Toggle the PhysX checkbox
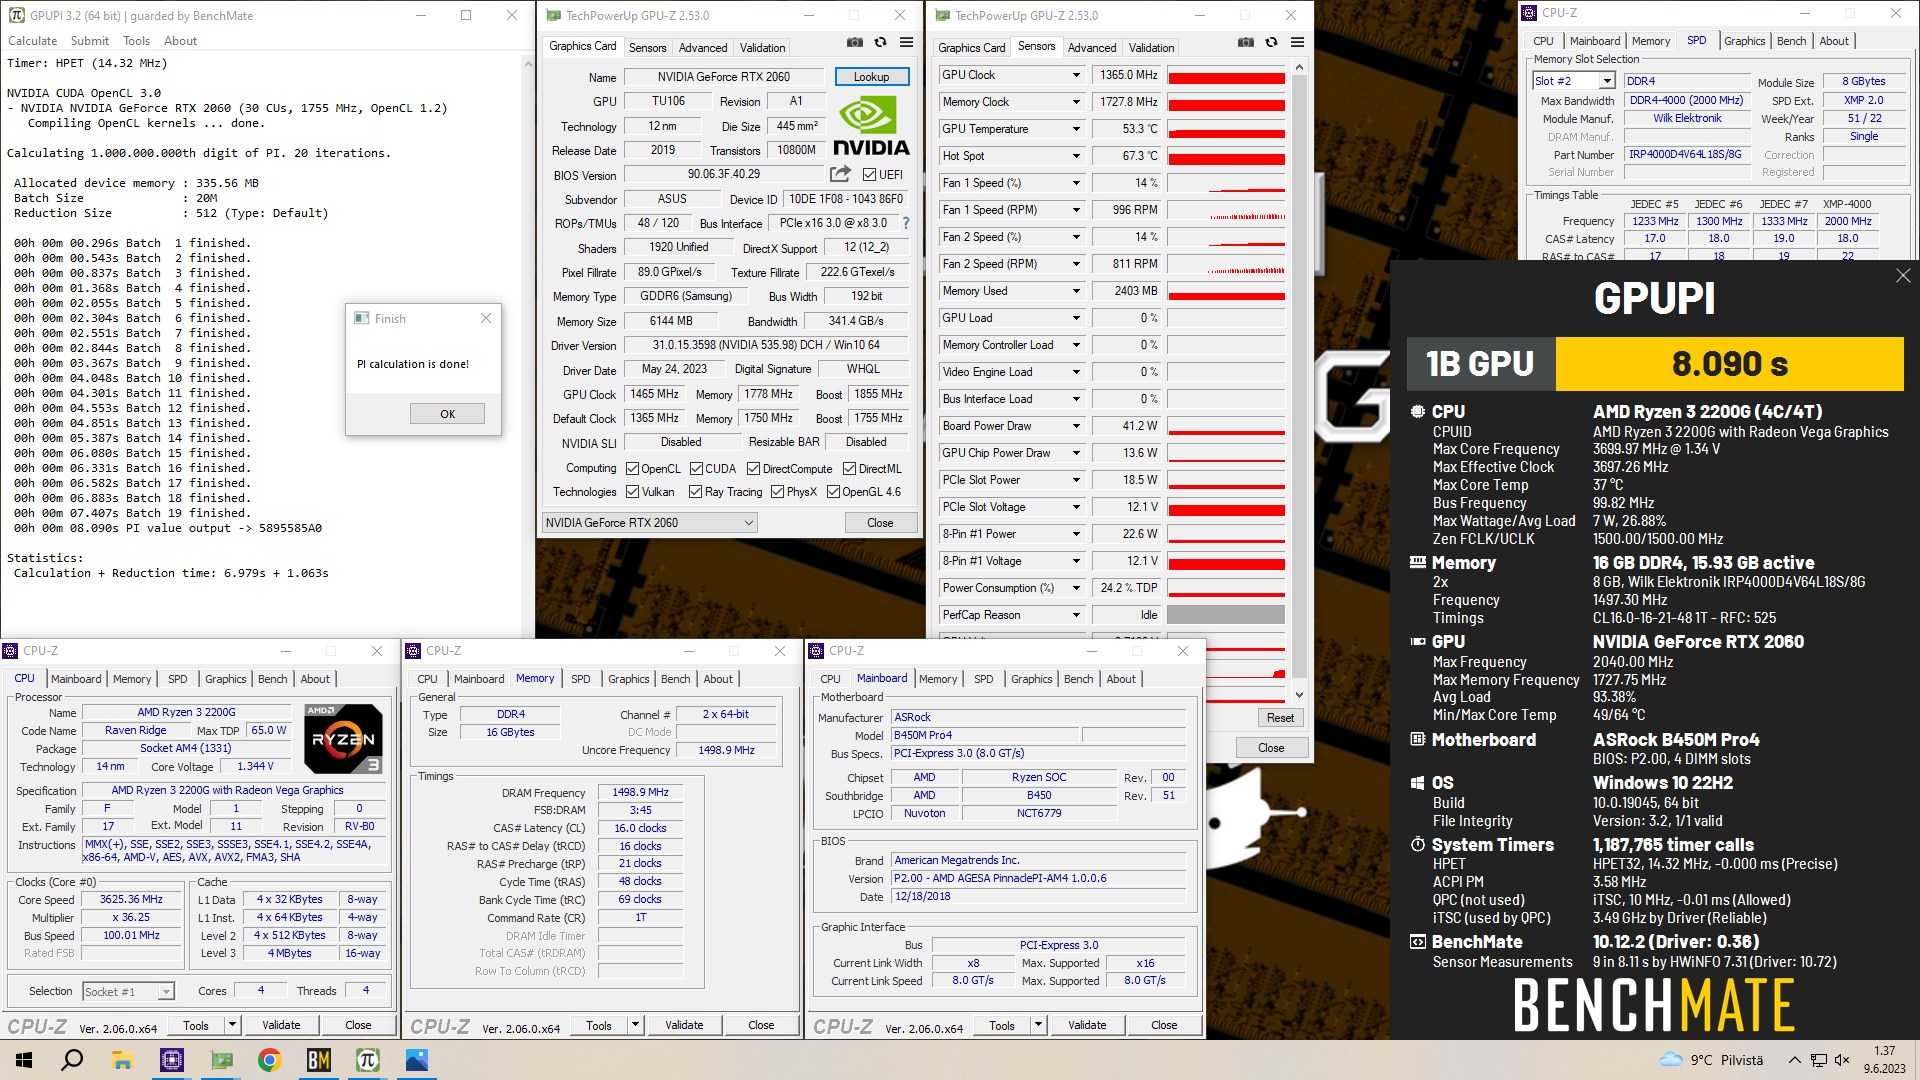Image resolution: width=1920 pixels, height=1080 pixels. pos(777,492)
